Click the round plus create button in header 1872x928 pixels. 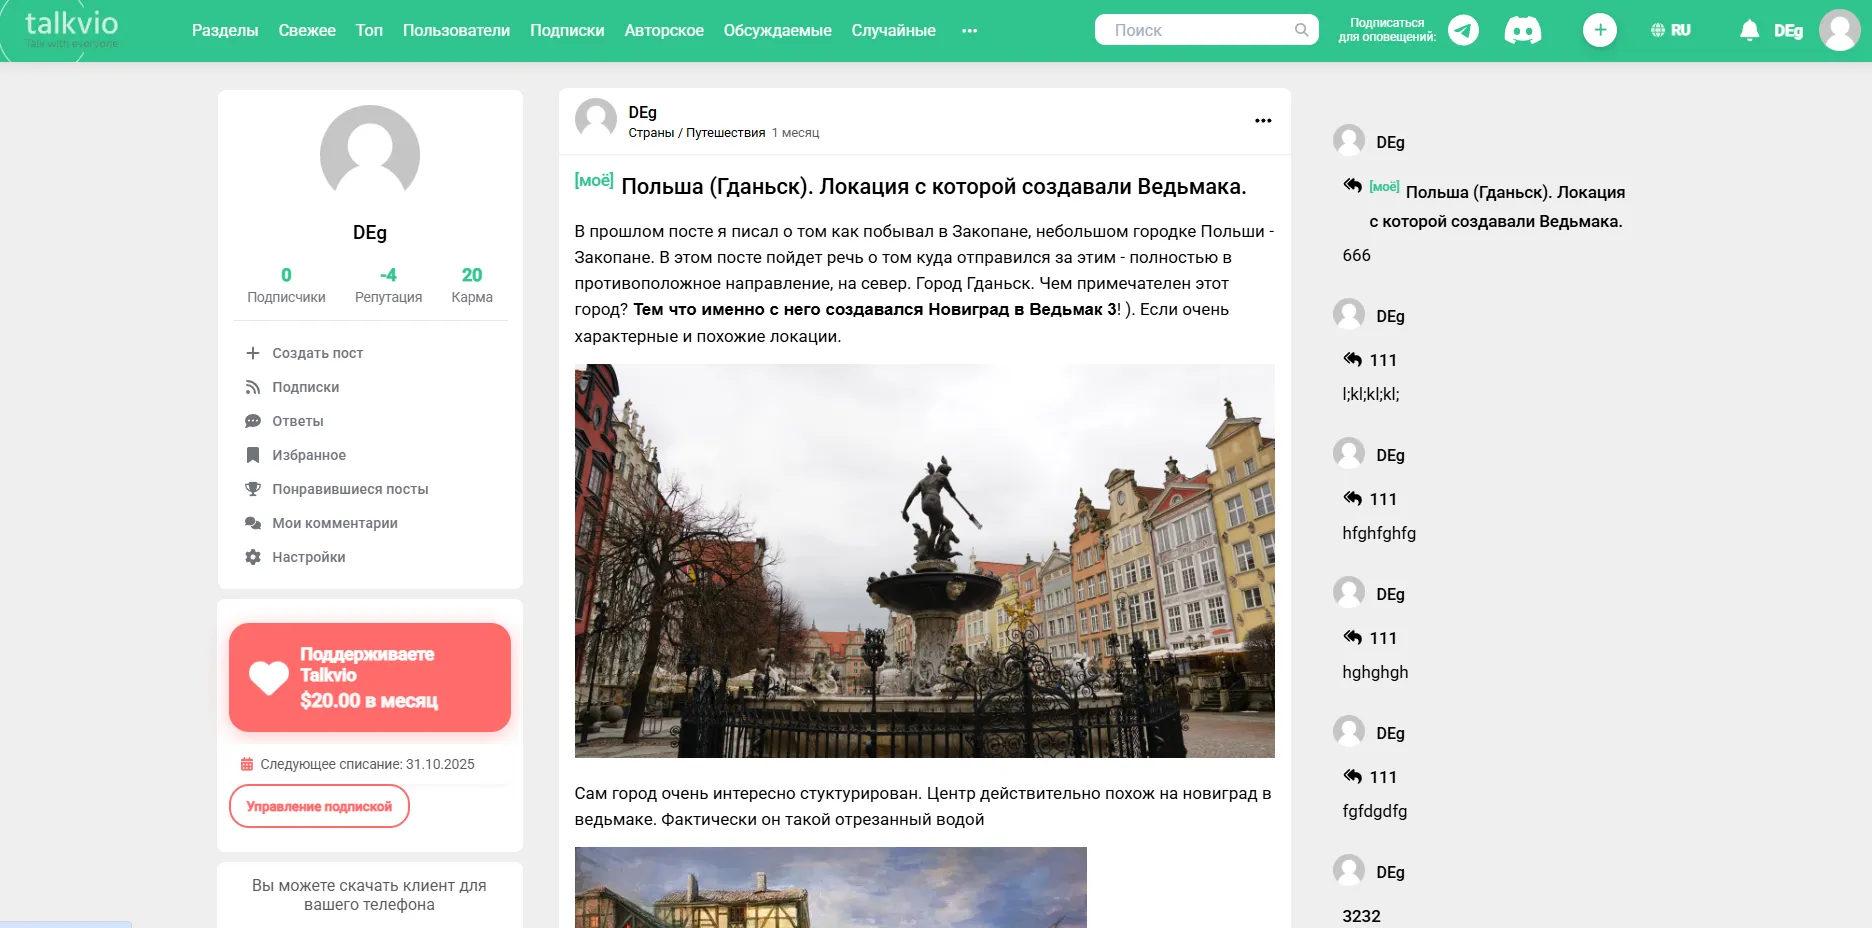(1600, 30)
